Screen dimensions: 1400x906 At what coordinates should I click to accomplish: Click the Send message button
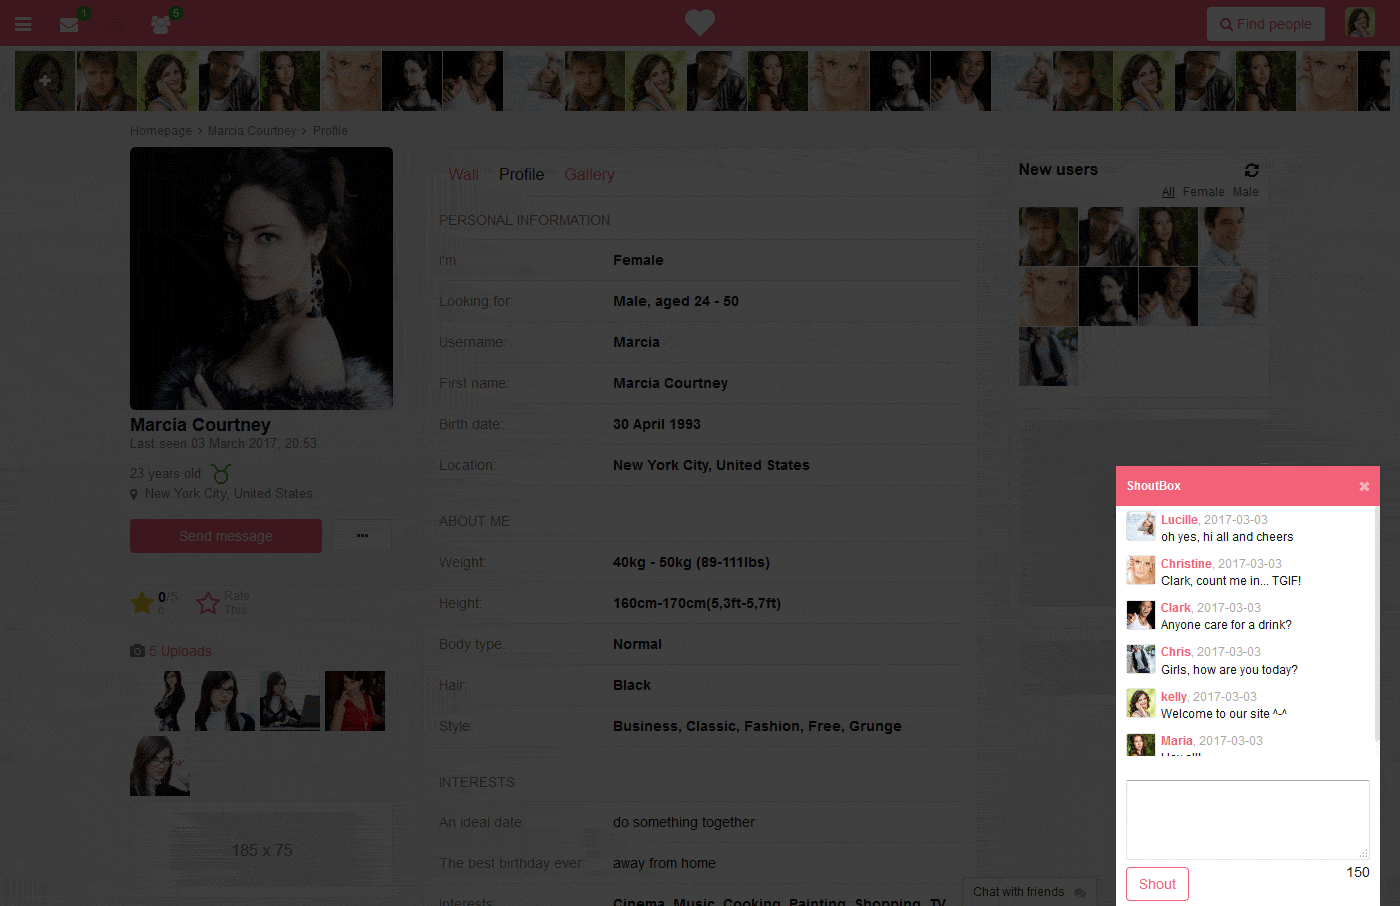coord(226,536)
